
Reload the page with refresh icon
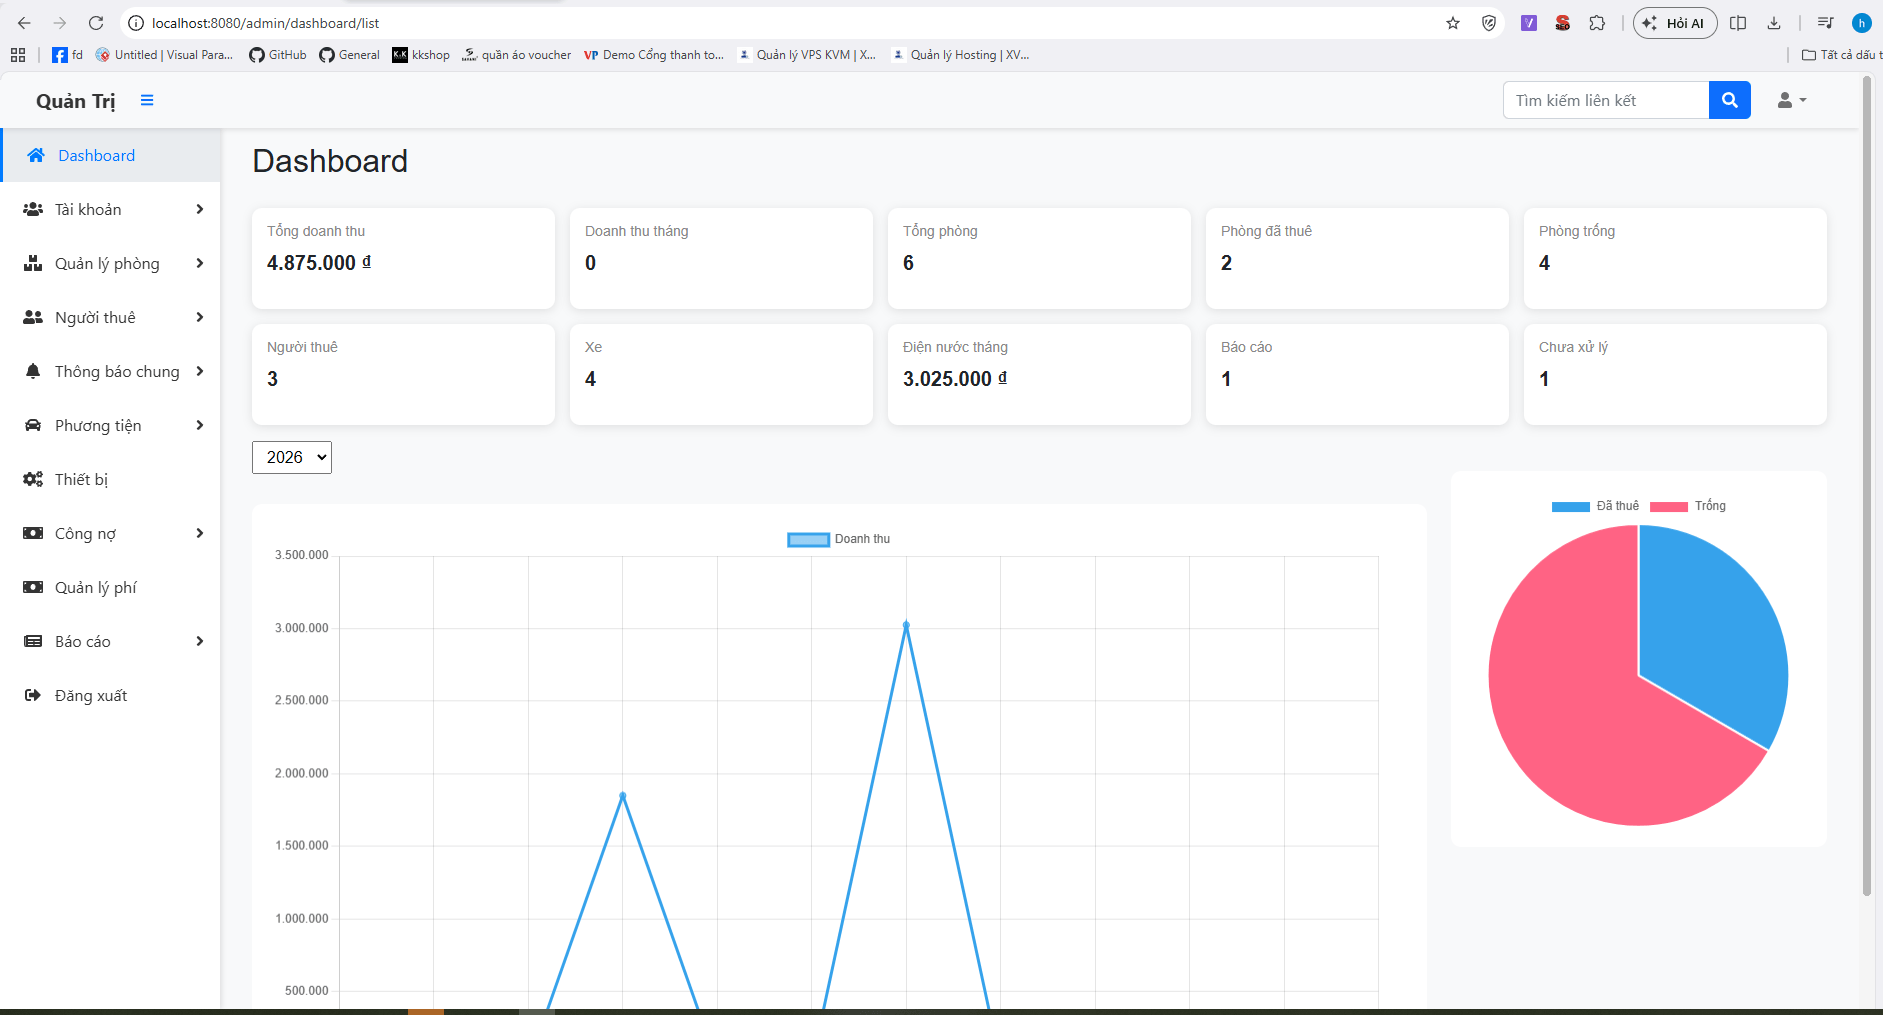click(x=96, y=23)
